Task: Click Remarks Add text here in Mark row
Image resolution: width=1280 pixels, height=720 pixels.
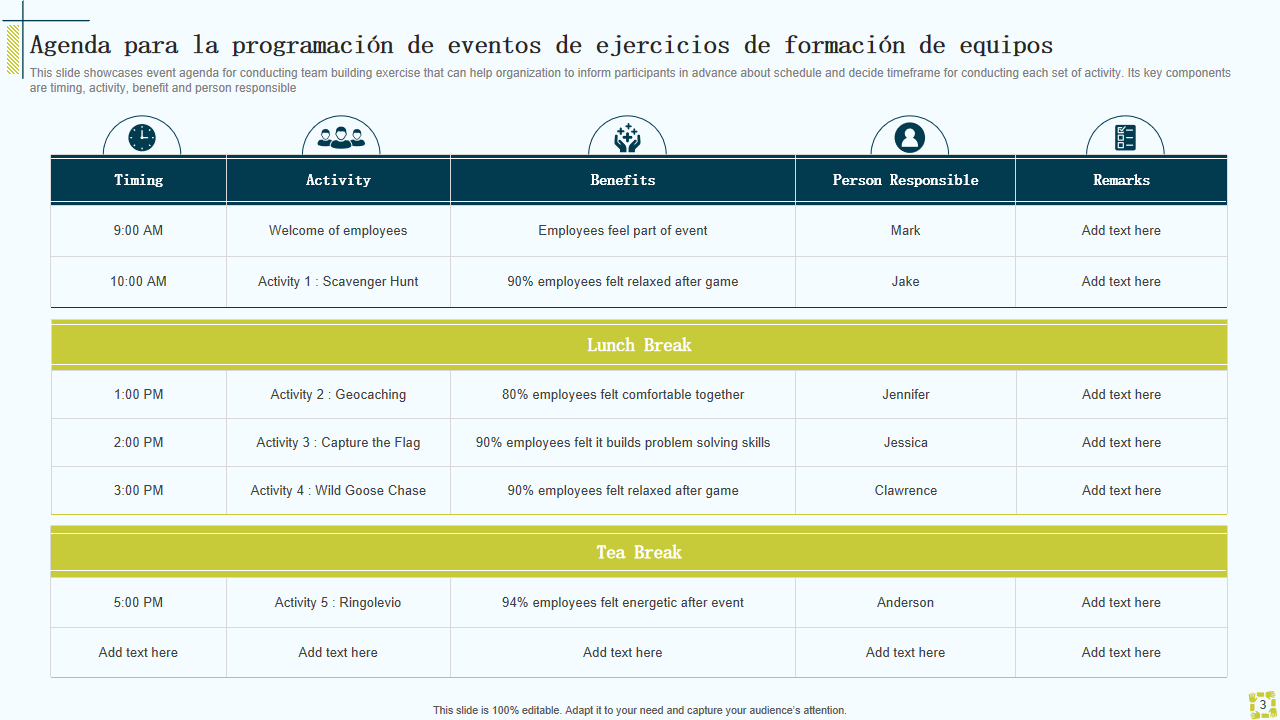Action: 1121,231
